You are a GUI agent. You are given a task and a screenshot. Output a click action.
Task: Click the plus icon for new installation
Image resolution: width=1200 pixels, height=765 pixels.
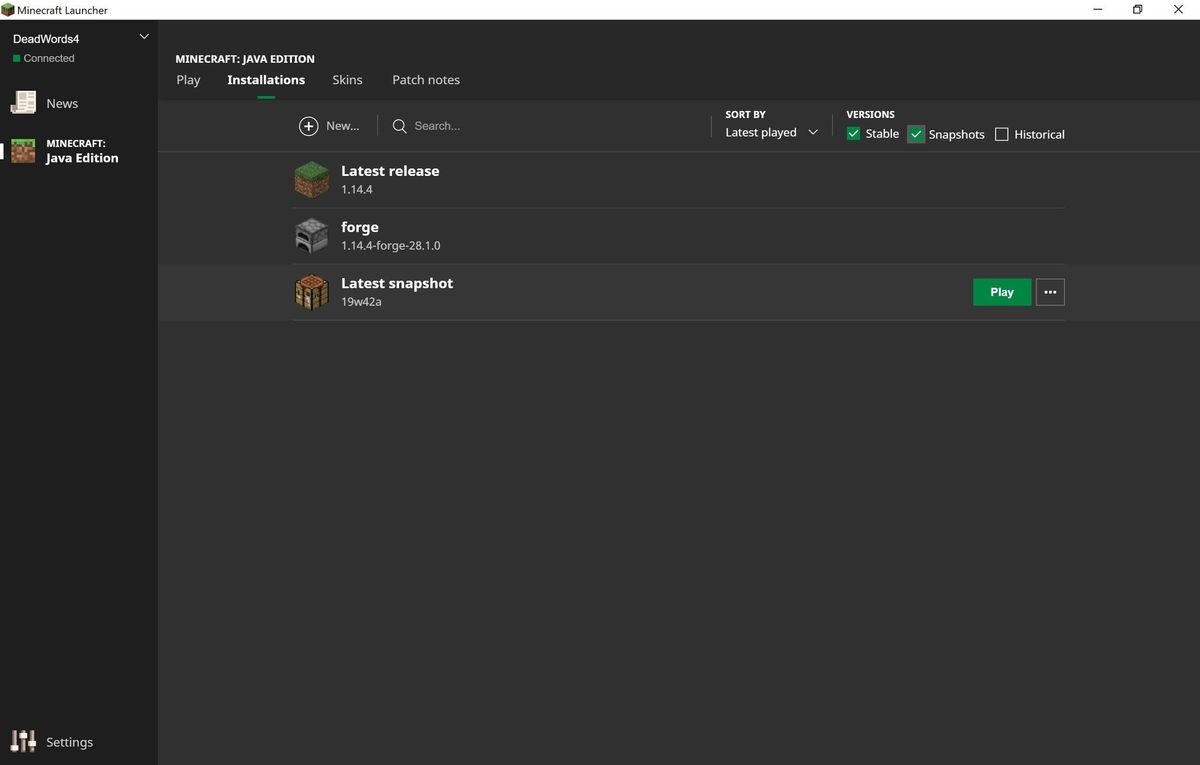(309, 126)
